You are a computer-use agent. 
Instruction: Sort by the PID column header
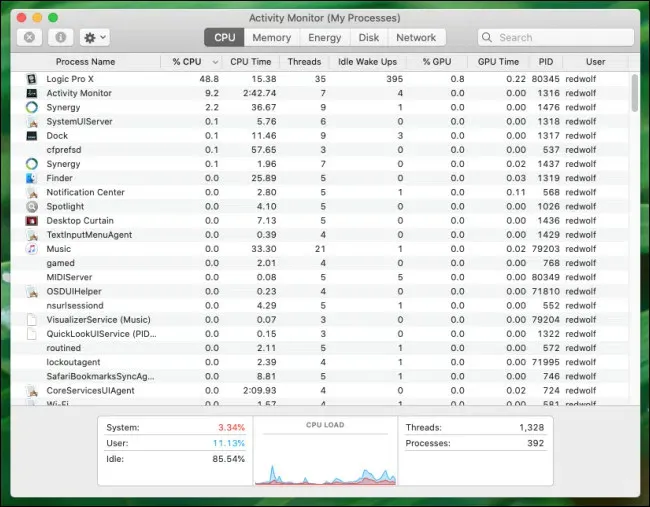click(x=546, y=62)
